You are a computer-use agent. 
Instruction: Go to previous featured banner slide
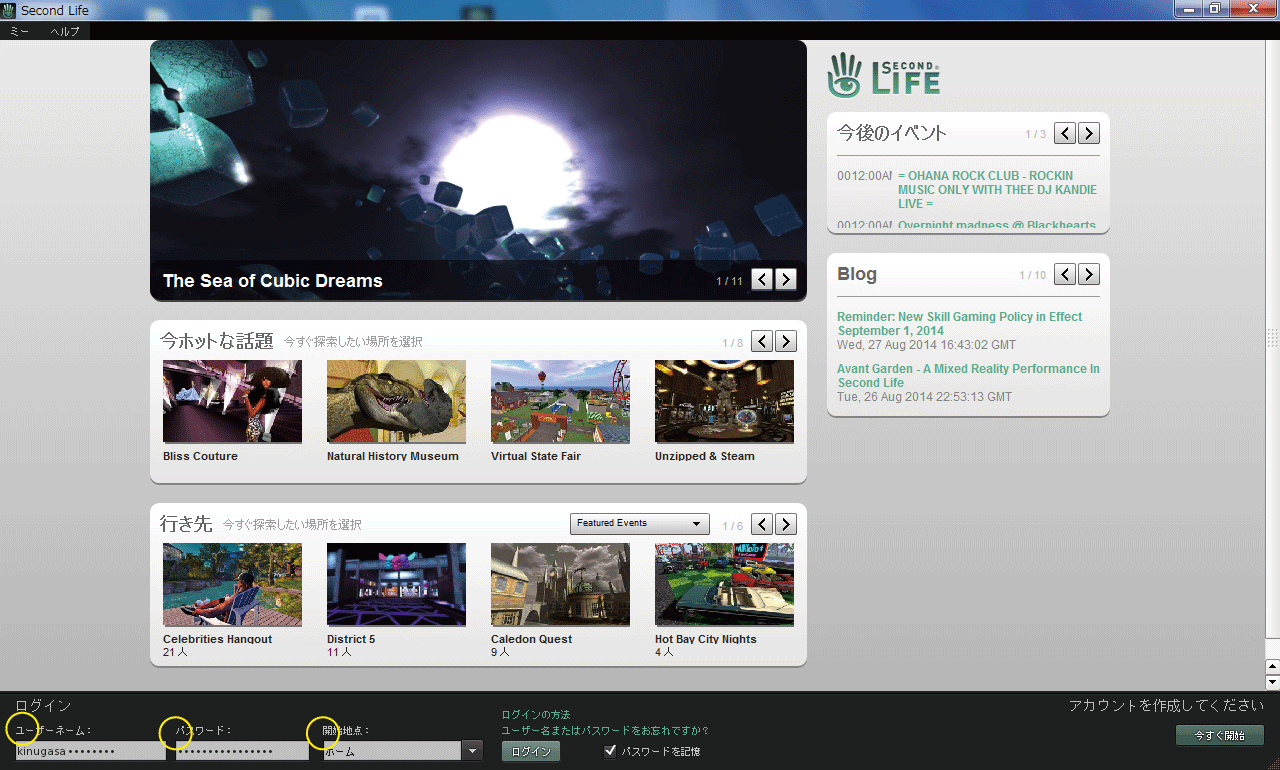762,279
